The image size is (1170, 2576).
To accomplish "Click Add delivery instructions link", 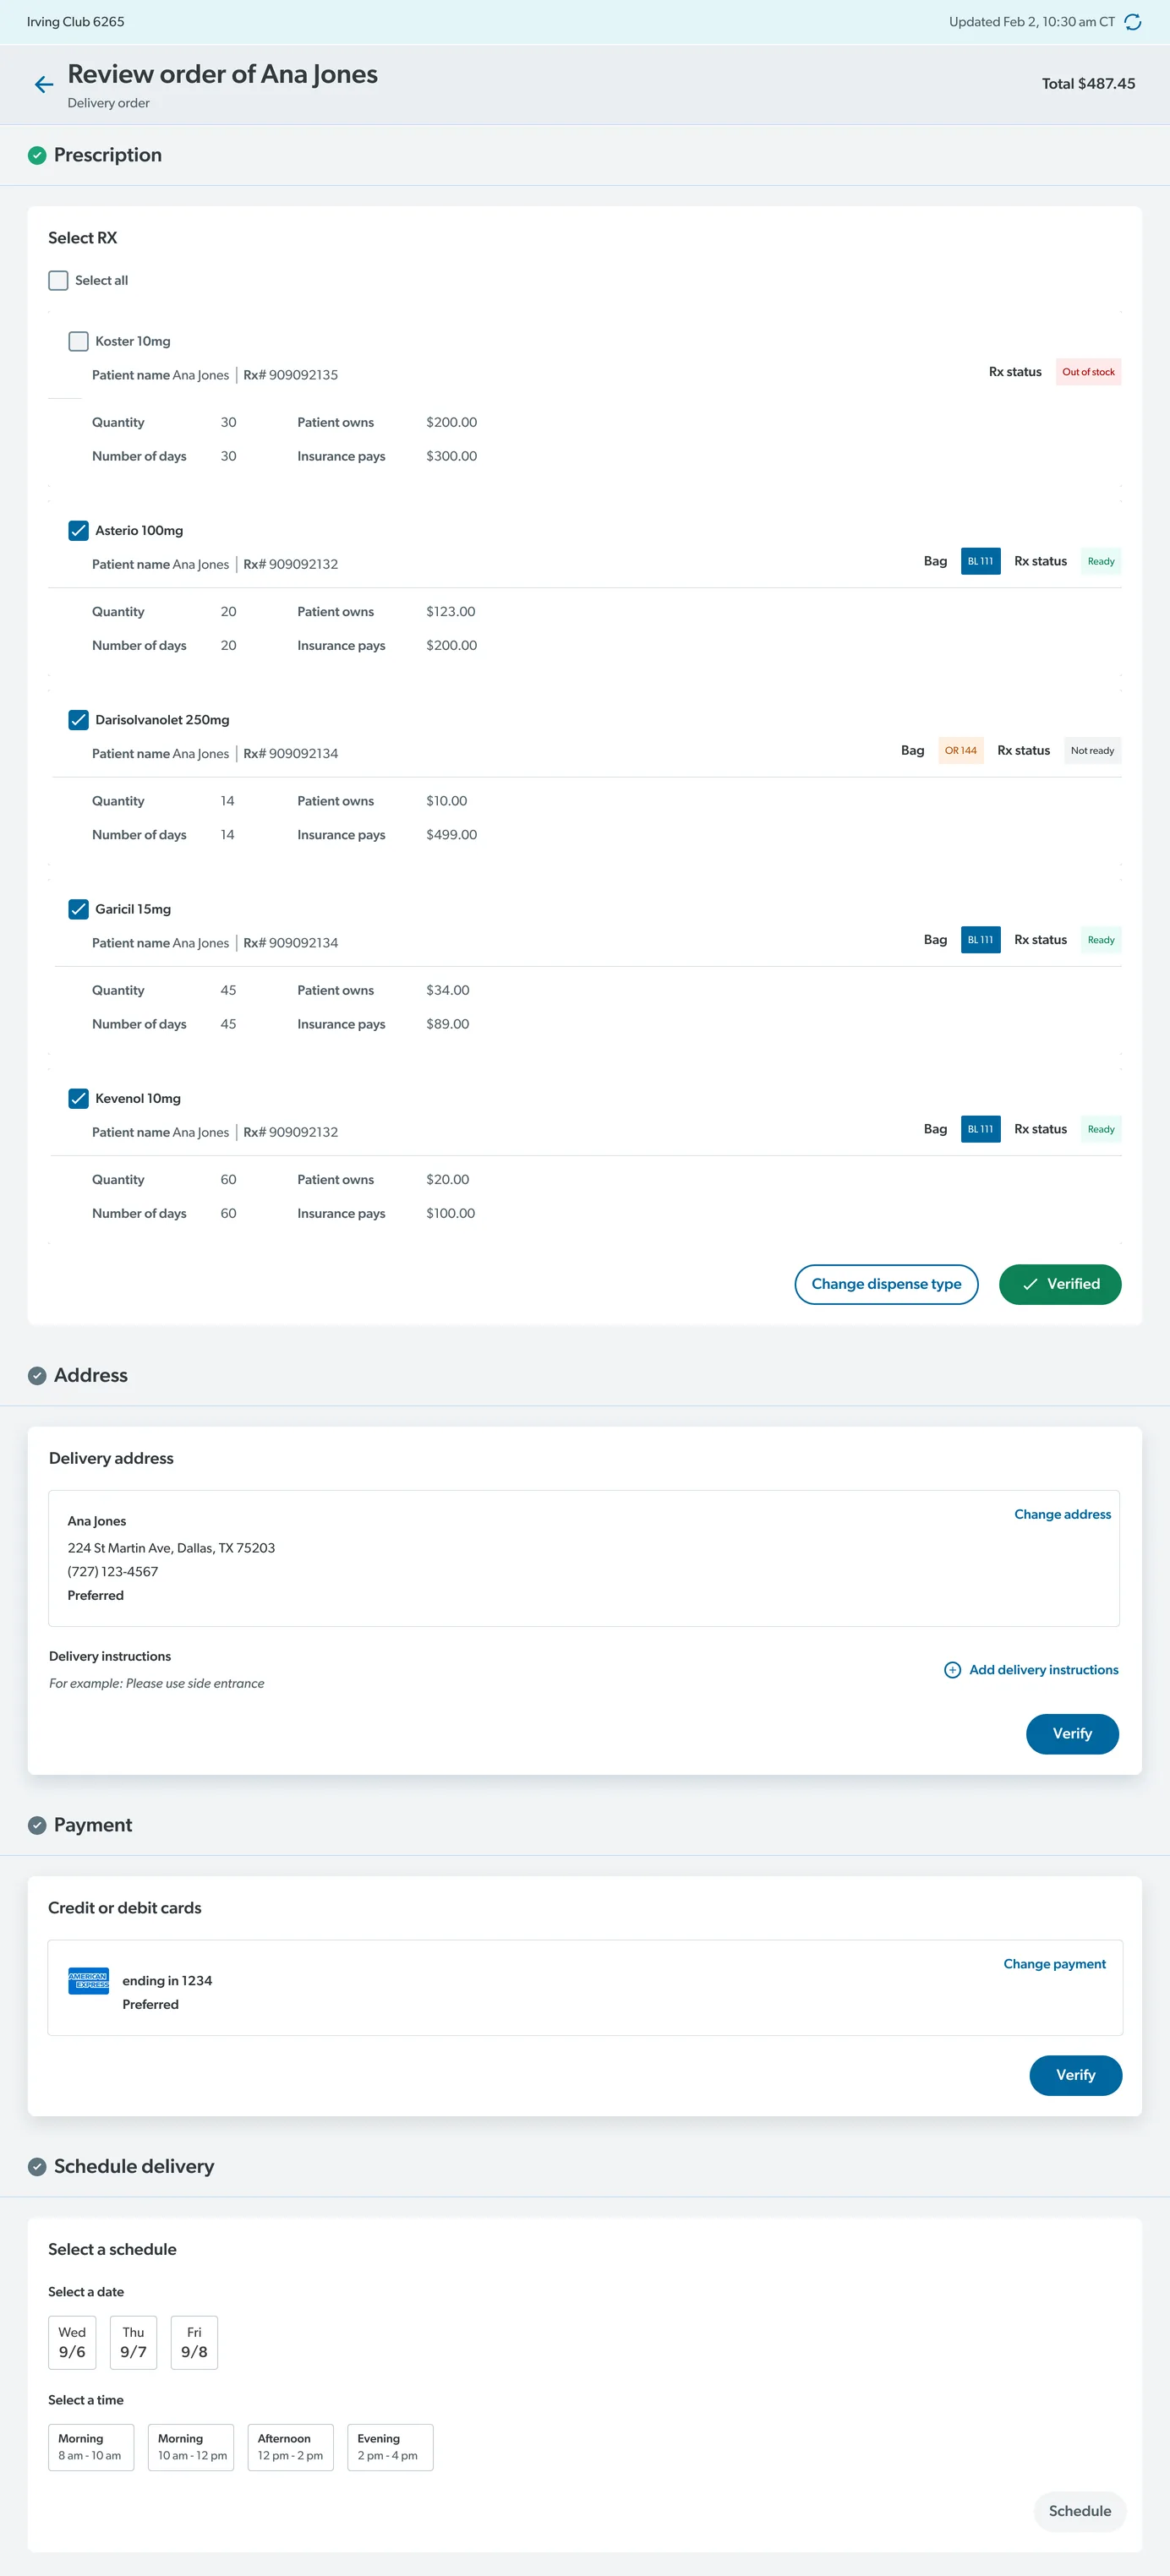I will click(x=1044, y=1670).
